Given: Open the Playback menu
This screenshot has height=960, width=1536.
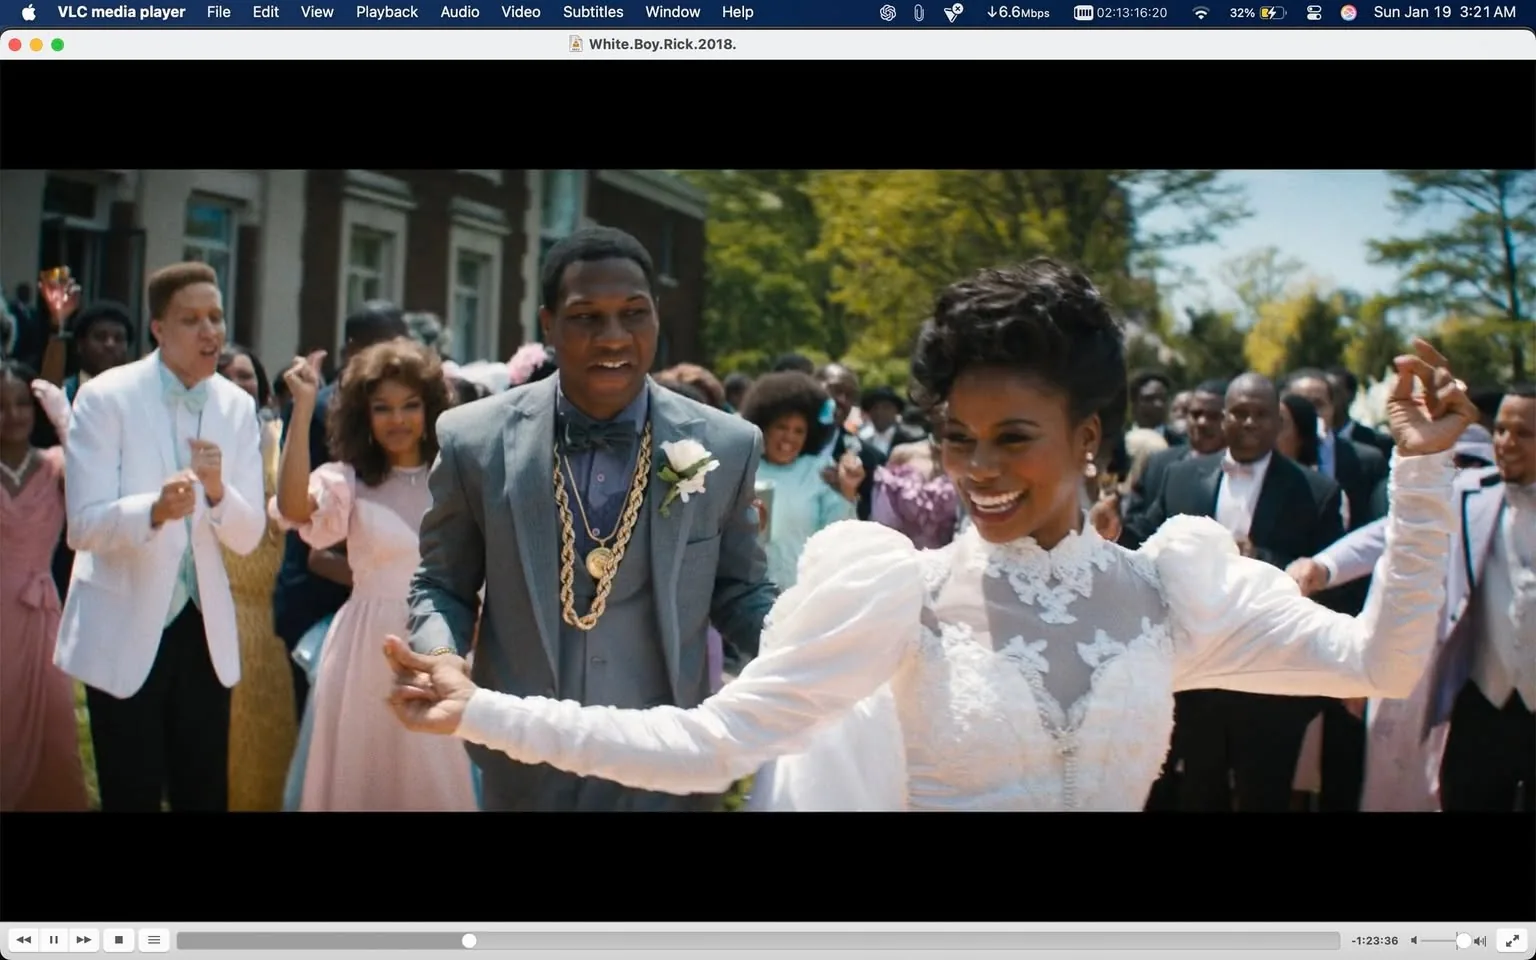Looking at the screenshot, I should (386, 12).
